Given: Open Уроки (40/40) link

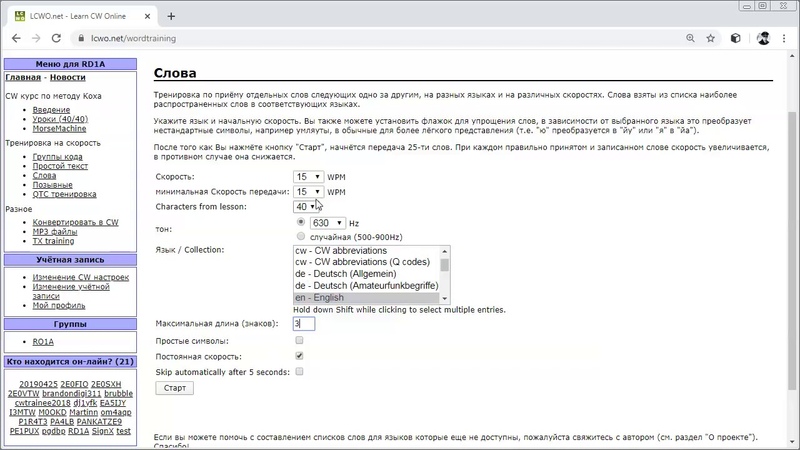Looking at the screenshot, I should pos(60,119).
